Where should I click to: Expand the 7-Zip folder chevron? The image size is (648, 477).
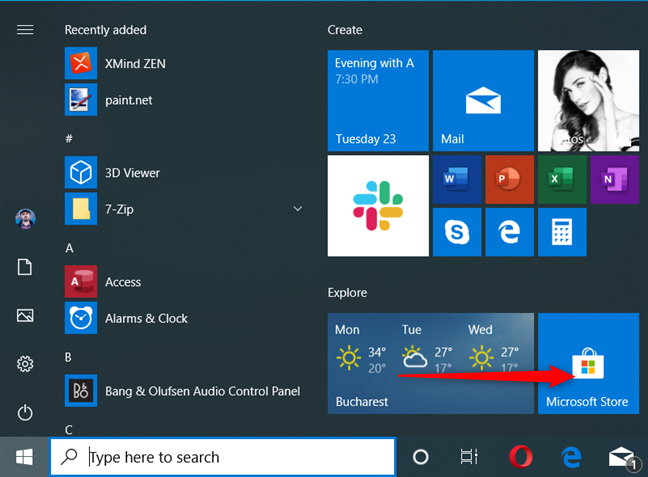point(298,209)
